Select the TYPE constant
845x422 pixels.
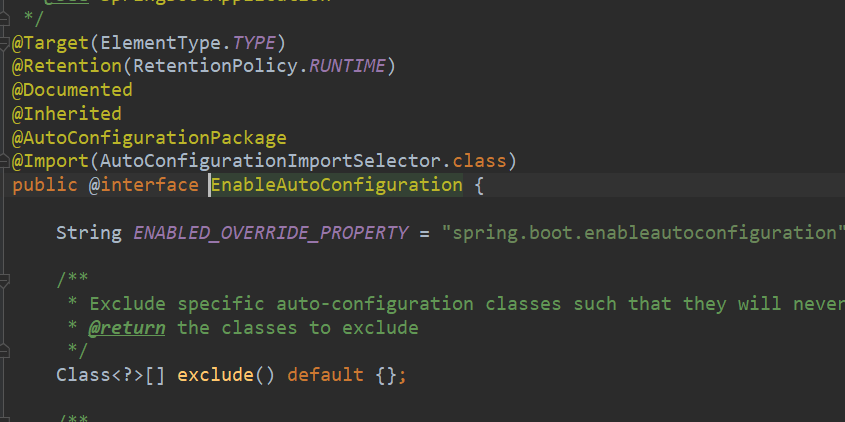254,43
